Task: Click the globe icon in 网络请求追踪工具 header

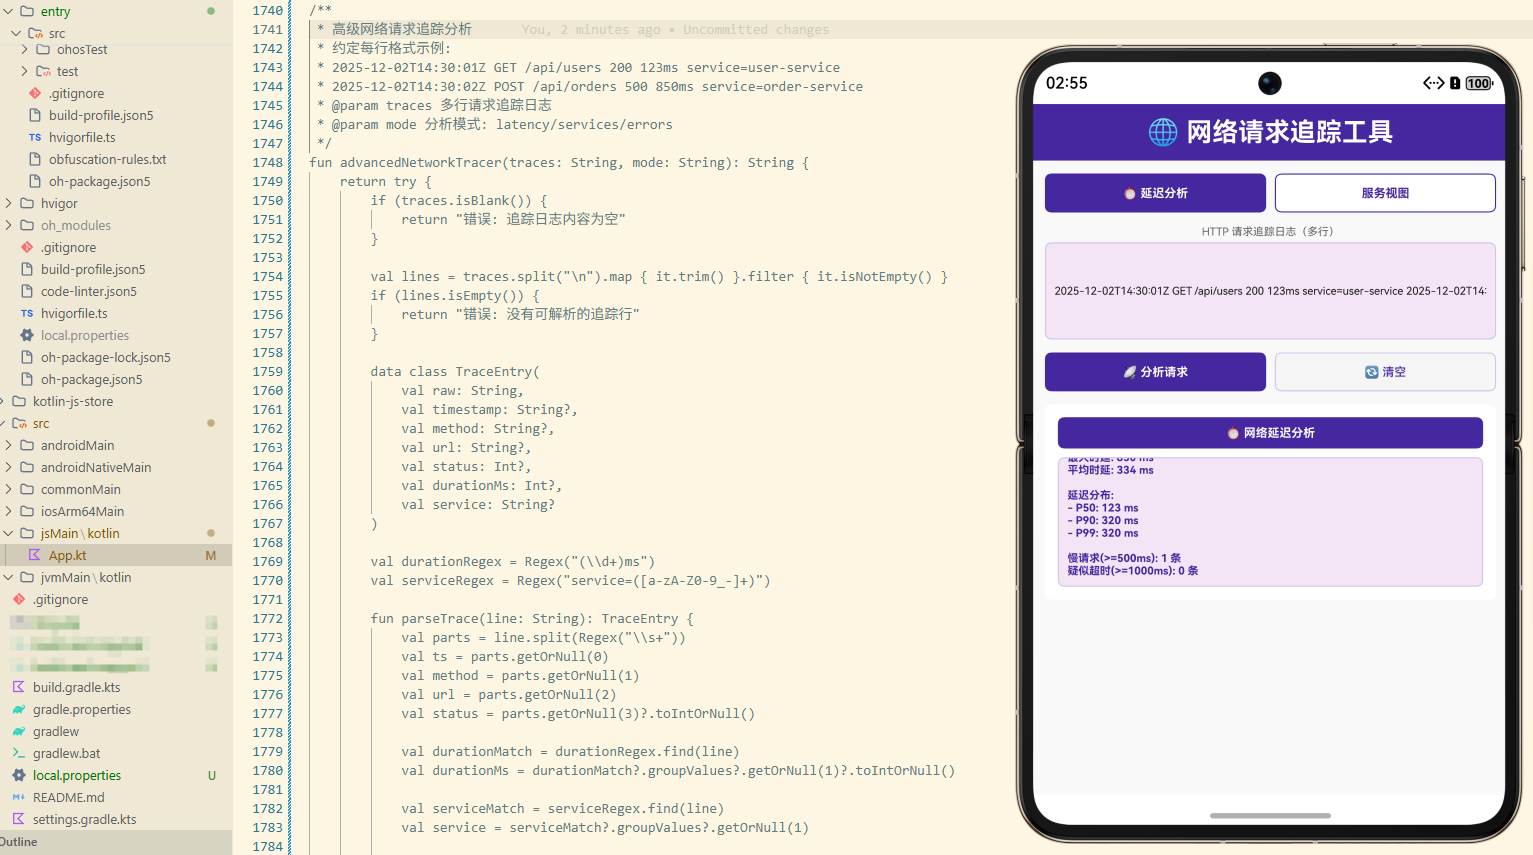Action: pyautogui.click(x=1163, y=131)
